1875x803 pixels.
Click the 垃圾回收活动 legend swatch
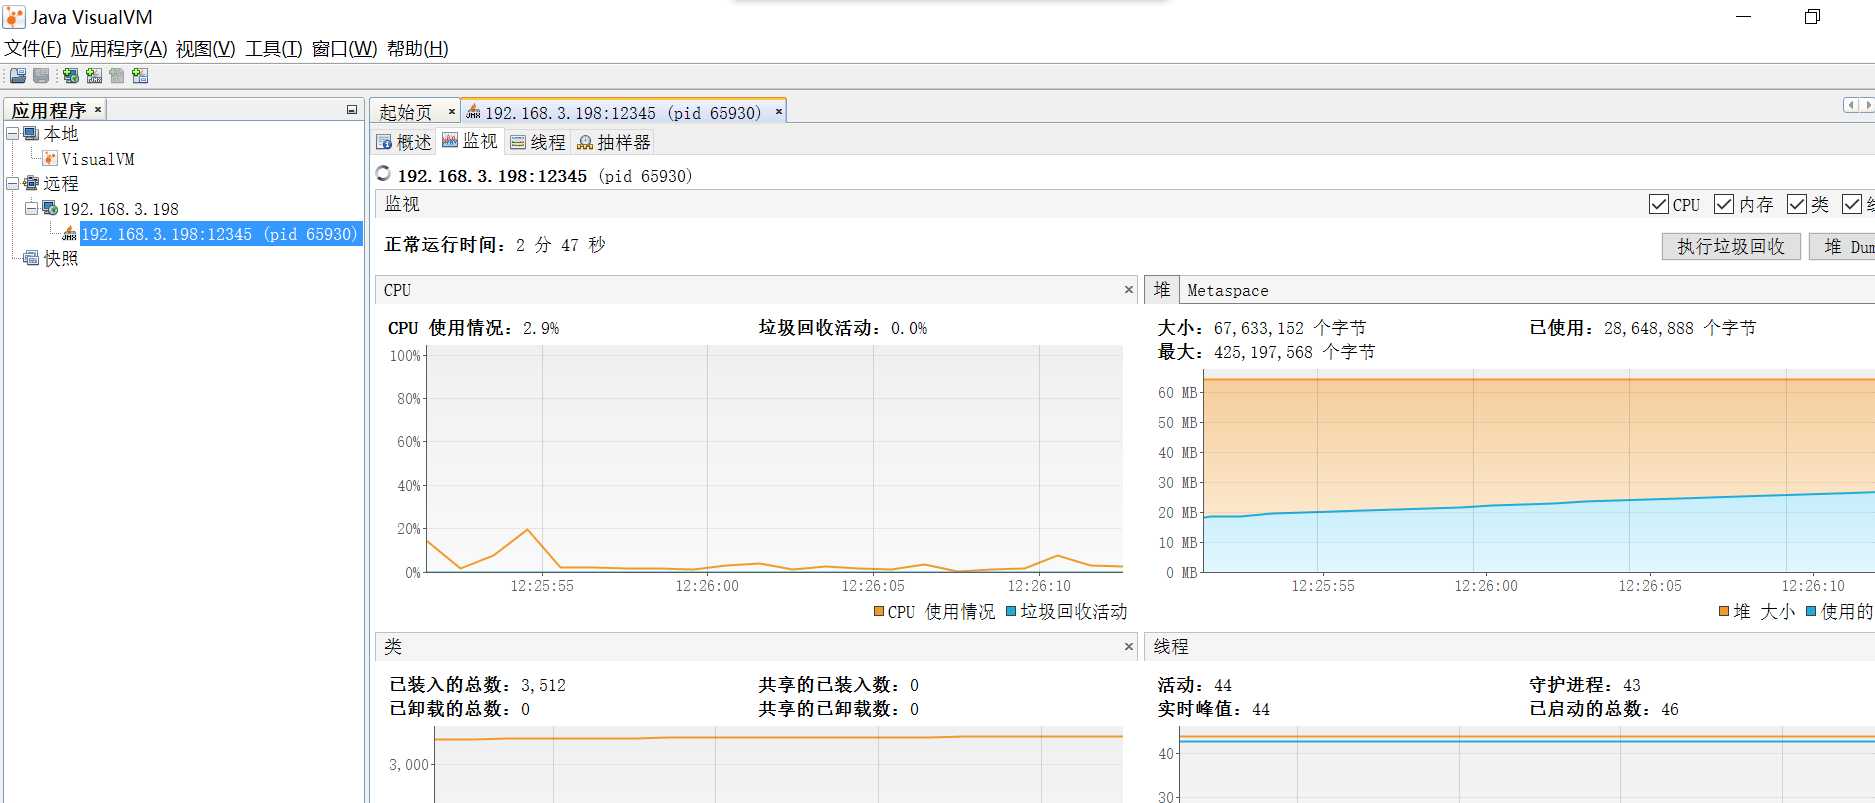tap(1011, 611)
